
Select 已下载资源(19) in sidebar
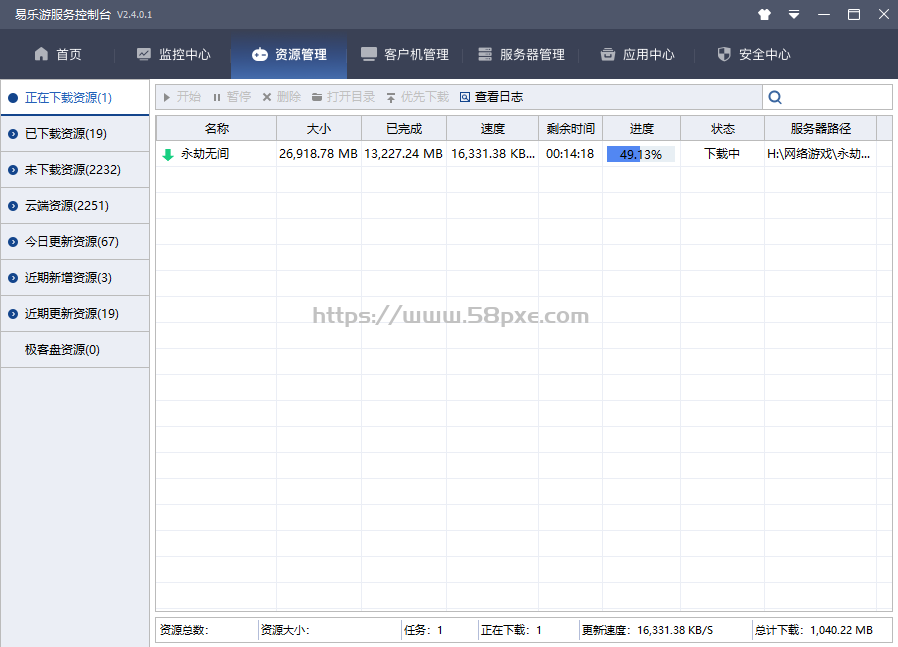point(75,133)
